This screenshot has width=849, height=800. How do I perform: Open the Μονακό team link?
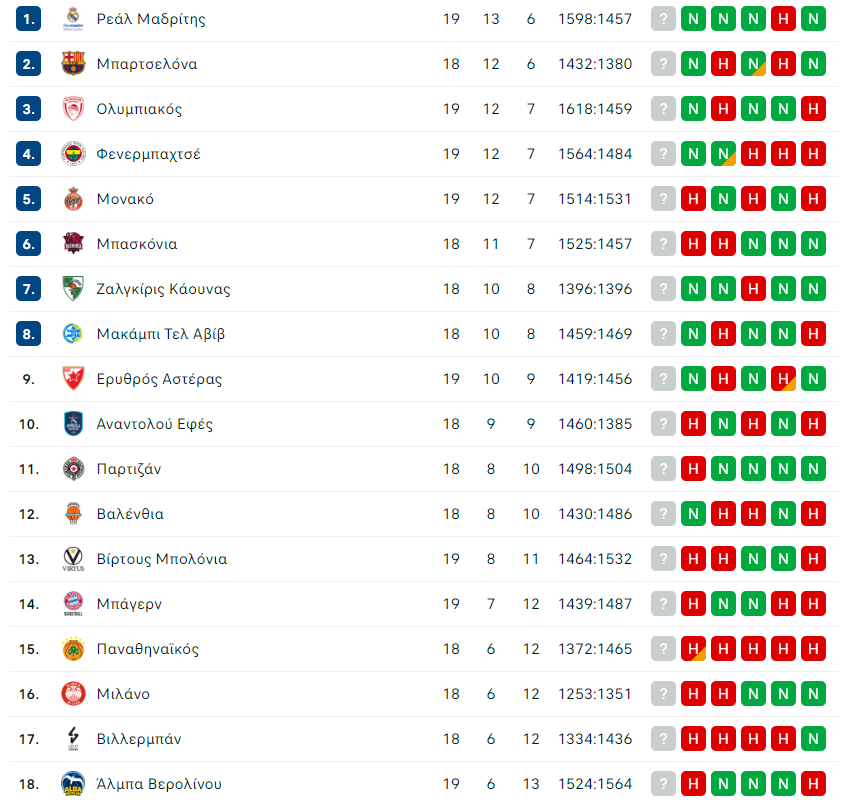125,199
